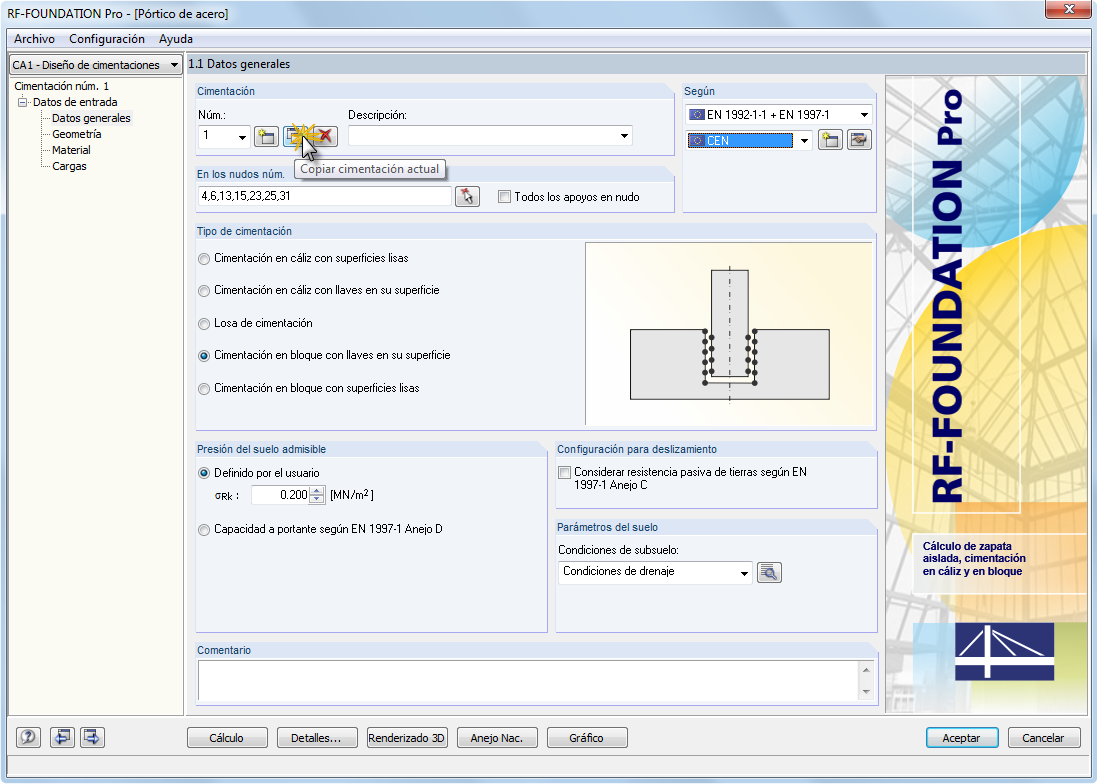
Task: Click Comentario scrollbar down arrow
Action: pos(866,692)
